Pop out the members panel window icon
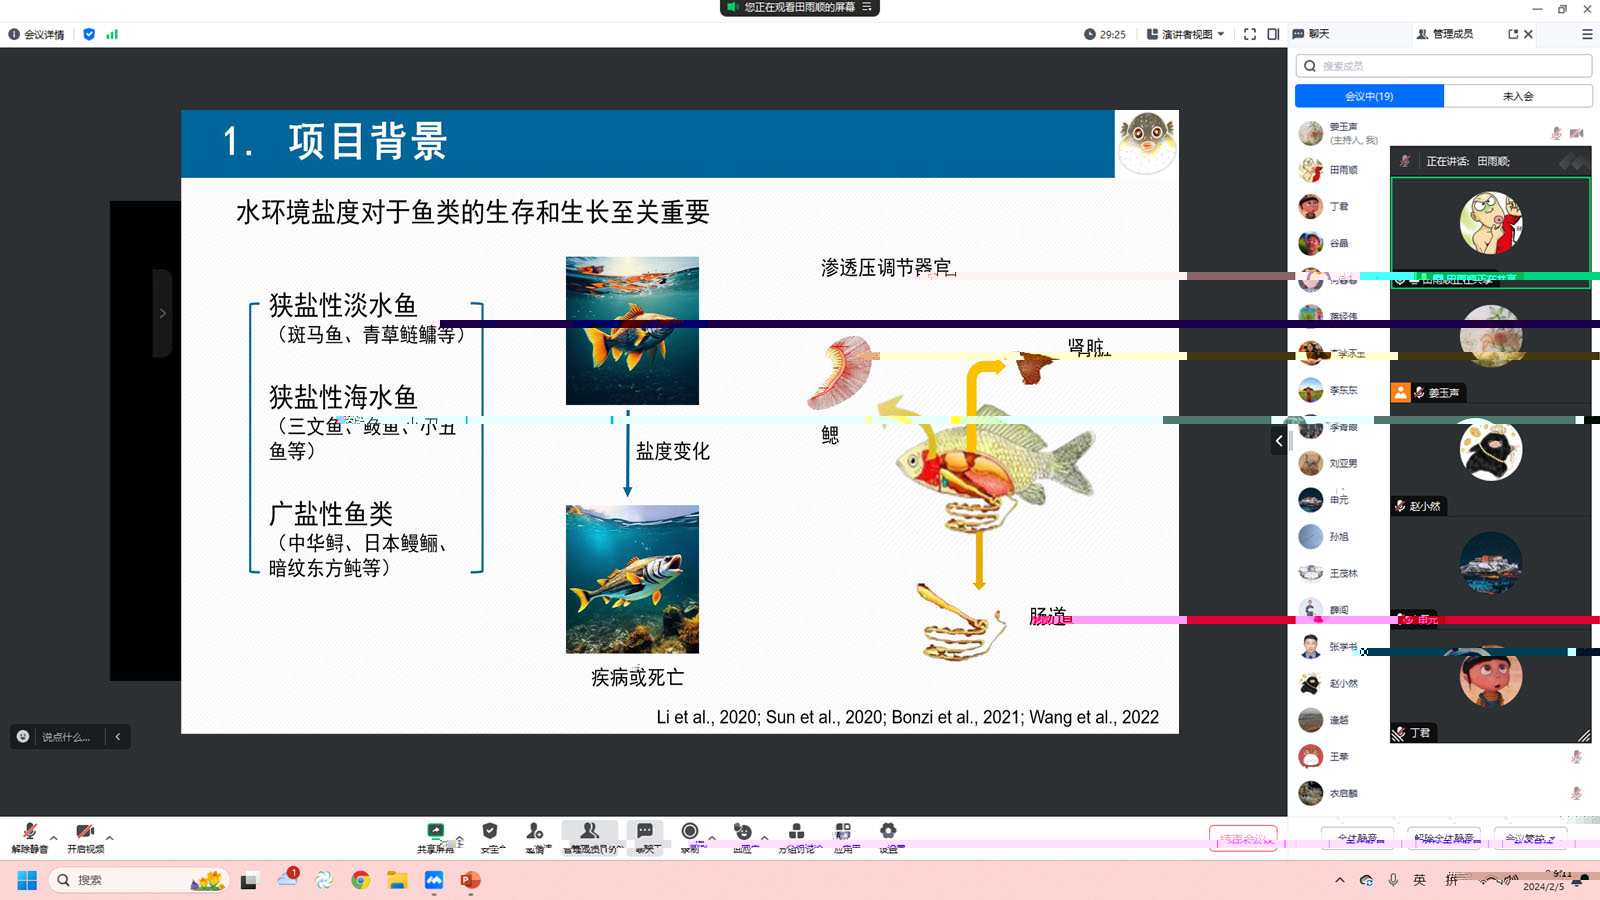1600x900 pixels. click(1513, 34)
